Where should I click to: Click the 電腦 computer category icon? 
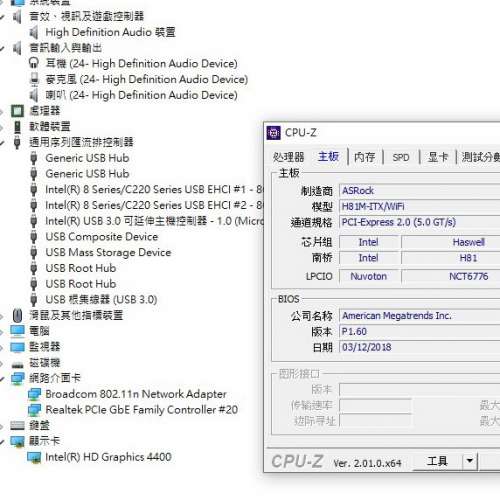pos(17,331)
